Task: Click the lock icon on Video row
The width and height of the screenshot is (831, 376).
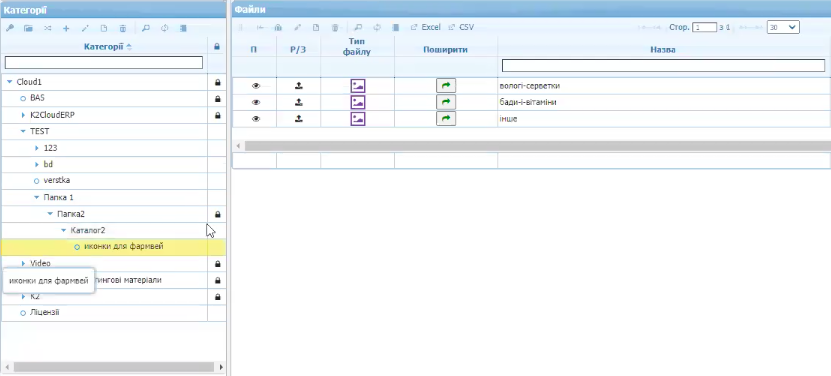Action: click(x=217, y=264)
